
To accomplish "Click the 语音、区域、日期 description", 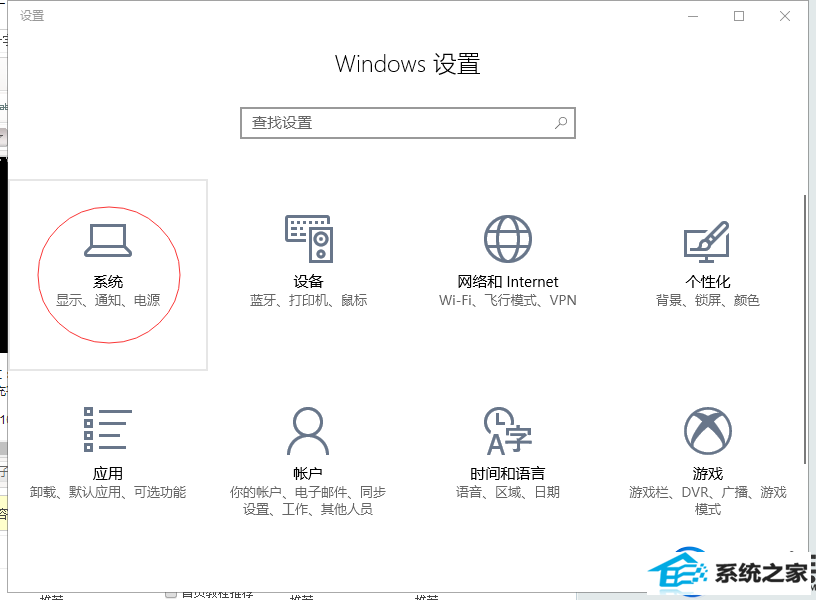I will click(508, 492).
